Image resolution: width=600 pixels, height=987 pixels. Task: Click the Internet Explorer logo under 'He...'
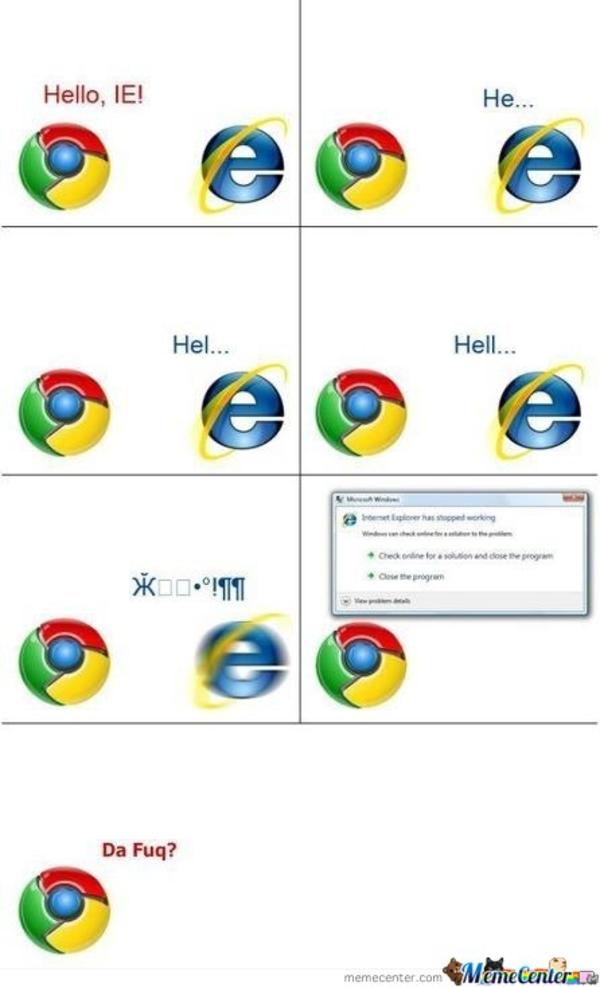[x=540, y=165]
